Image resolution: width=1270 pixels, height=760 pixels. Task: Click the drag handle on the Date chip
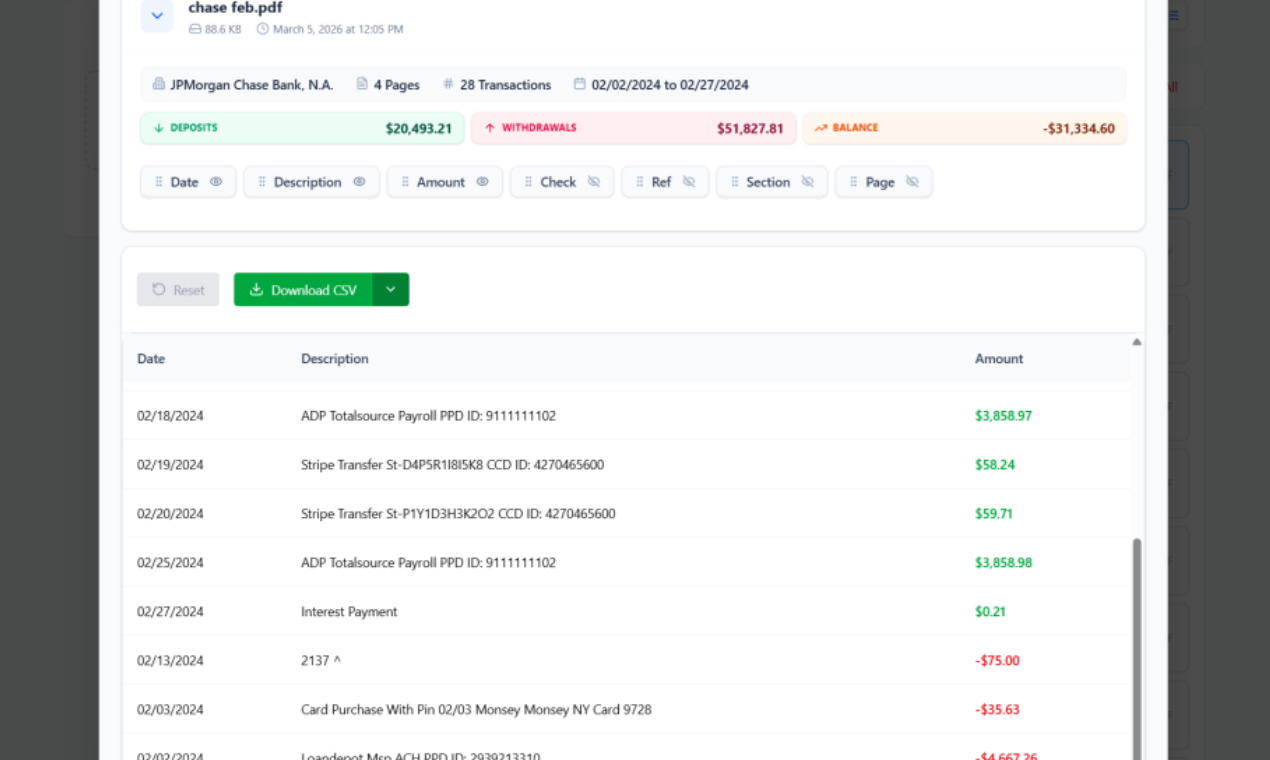[x=158, y=182]
